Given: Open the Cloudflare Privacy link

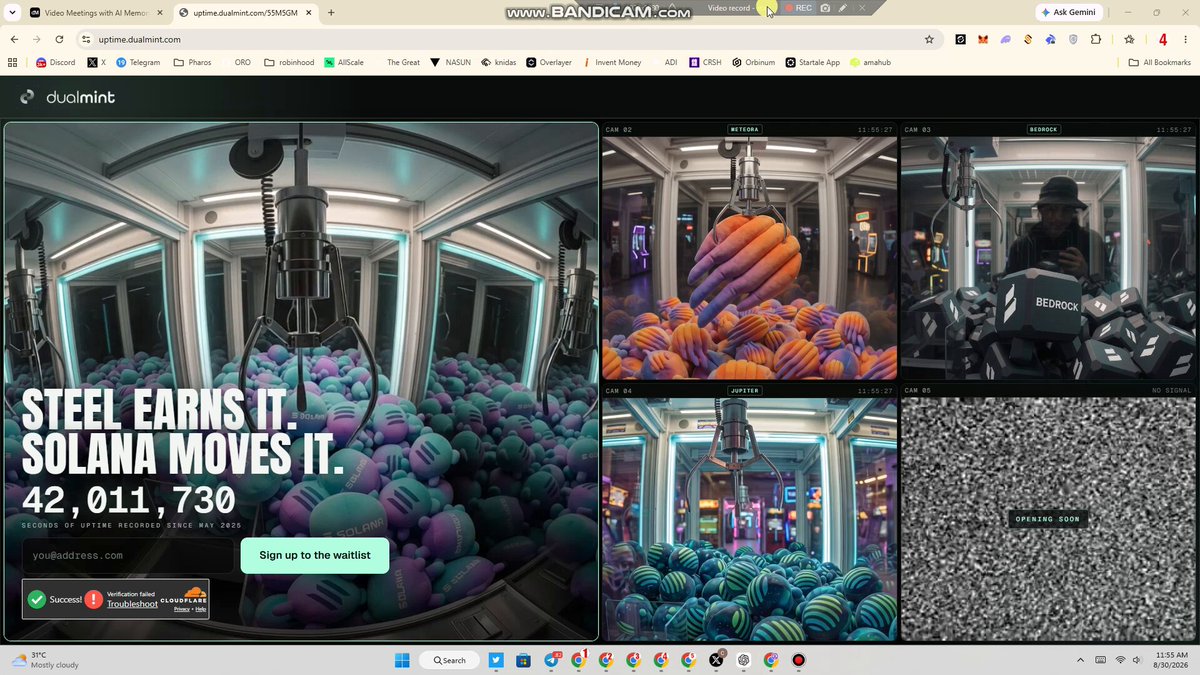Looking at the screenshot, I should (182, 608).
